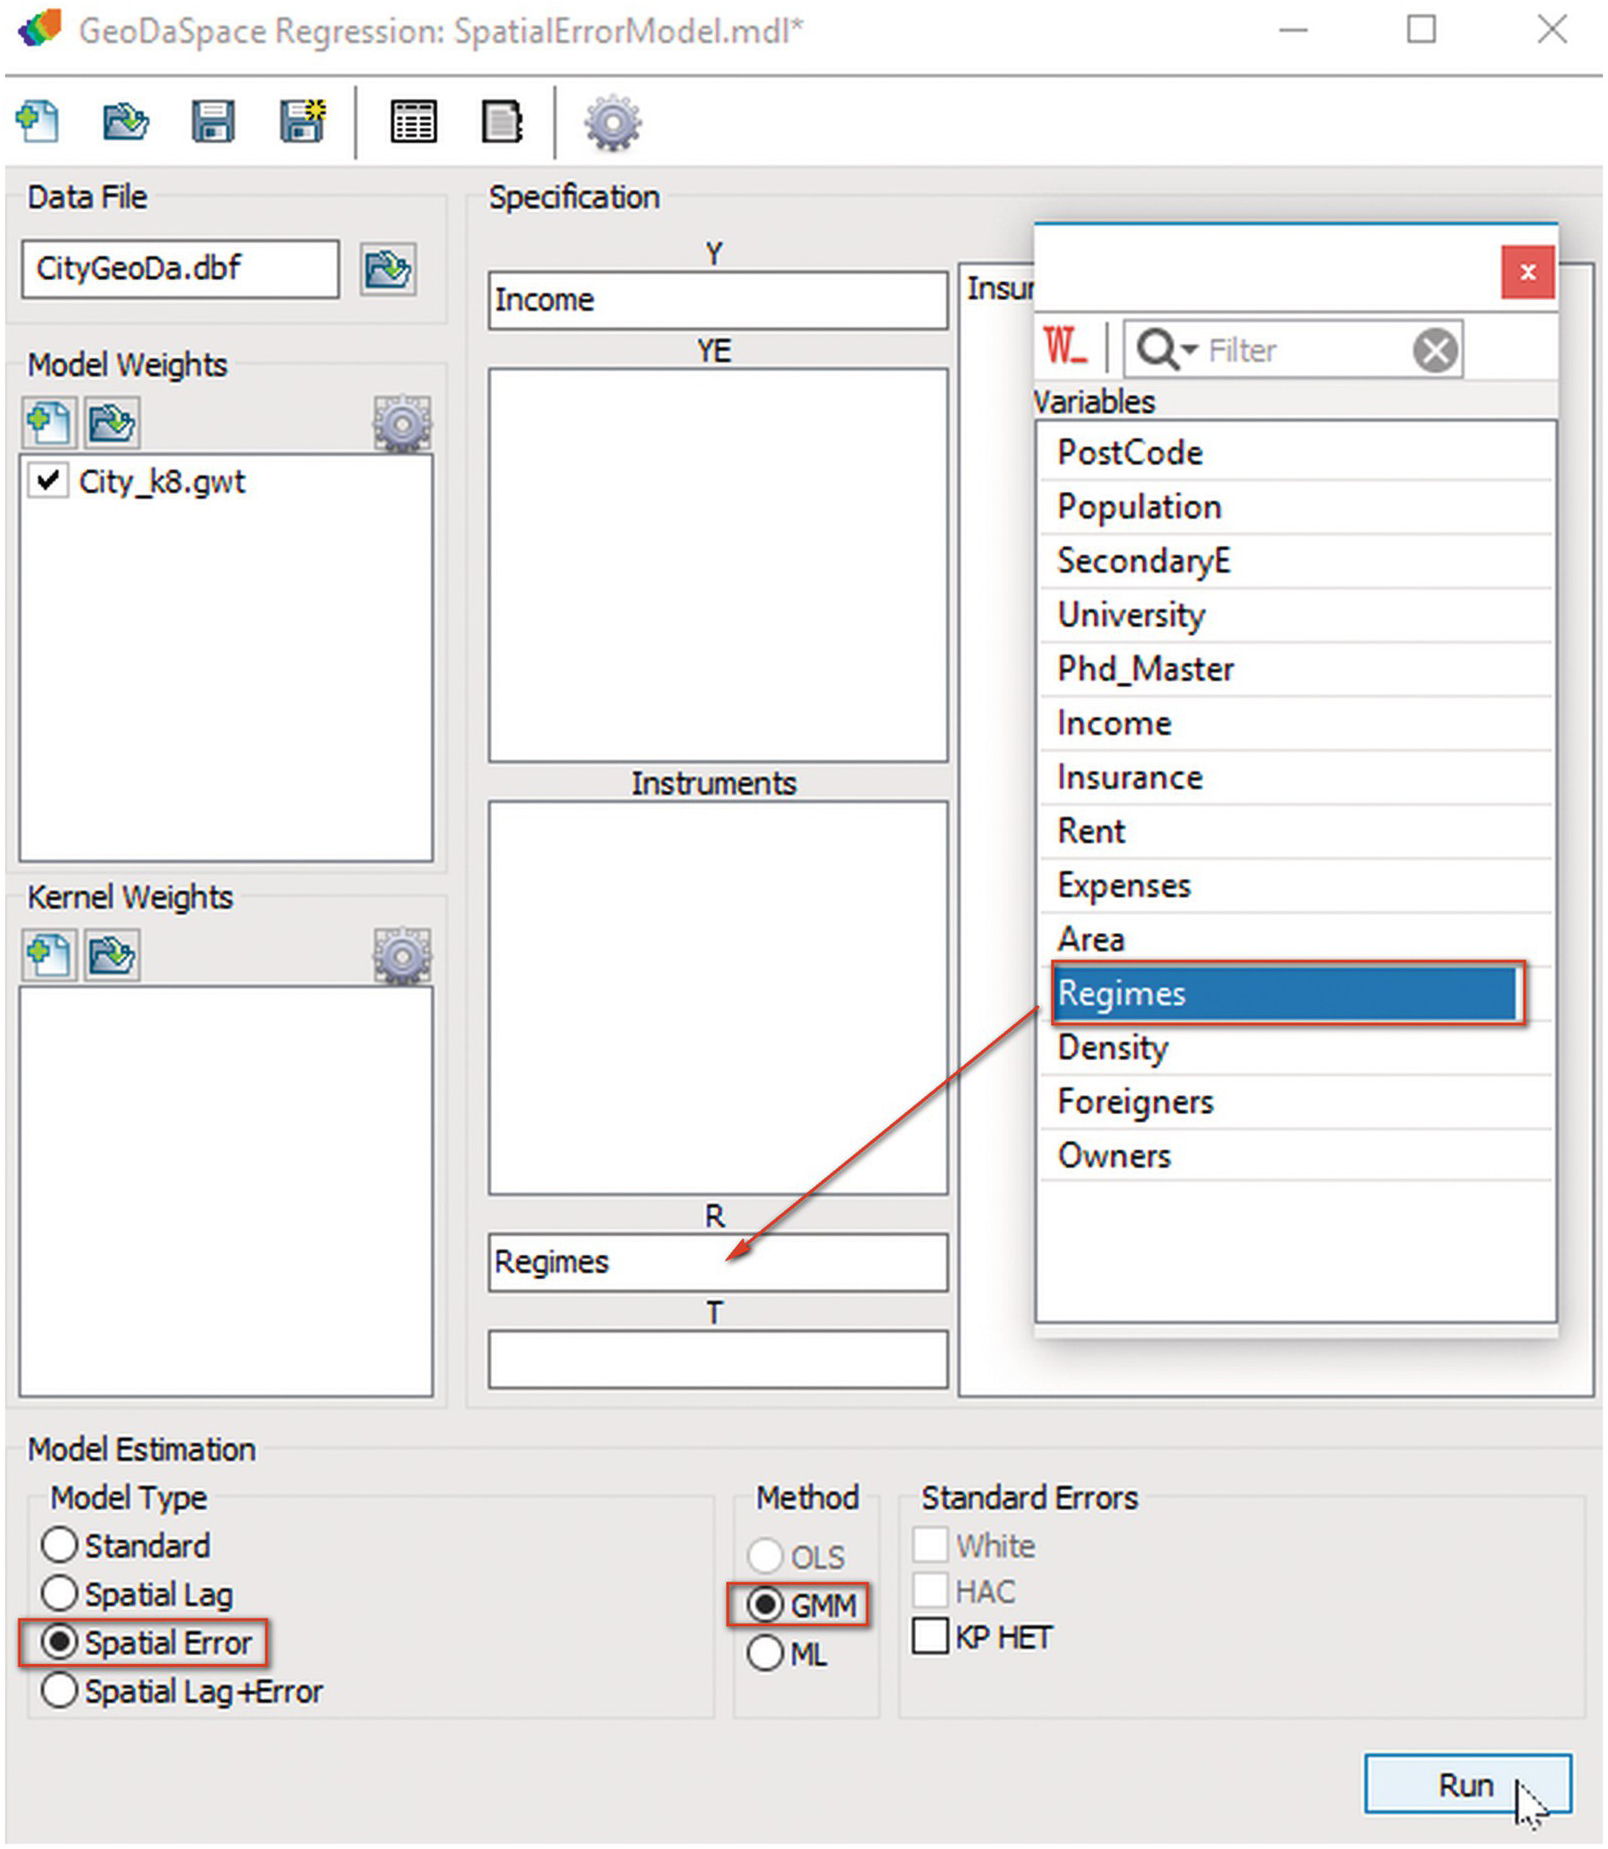Screen dimensions: 1608x1849
Task: Open an existing model file toolbar icon
Action: 125,122
